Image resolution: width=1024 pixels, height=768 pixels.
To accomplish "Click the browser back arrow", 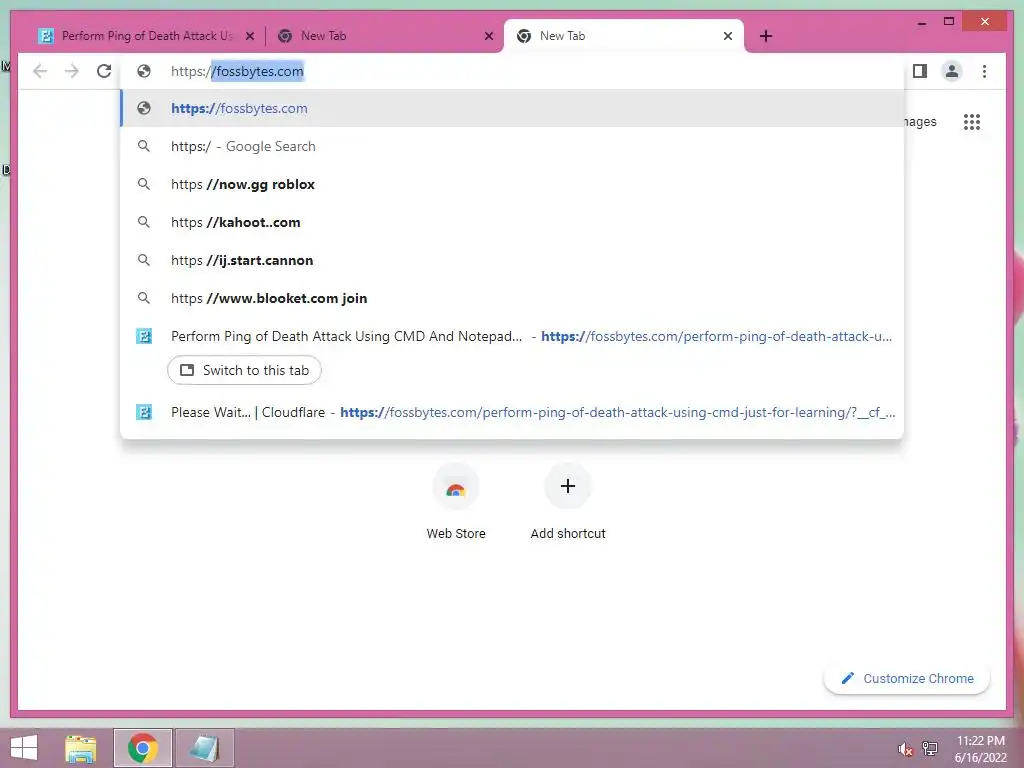I will coord(40,71).
